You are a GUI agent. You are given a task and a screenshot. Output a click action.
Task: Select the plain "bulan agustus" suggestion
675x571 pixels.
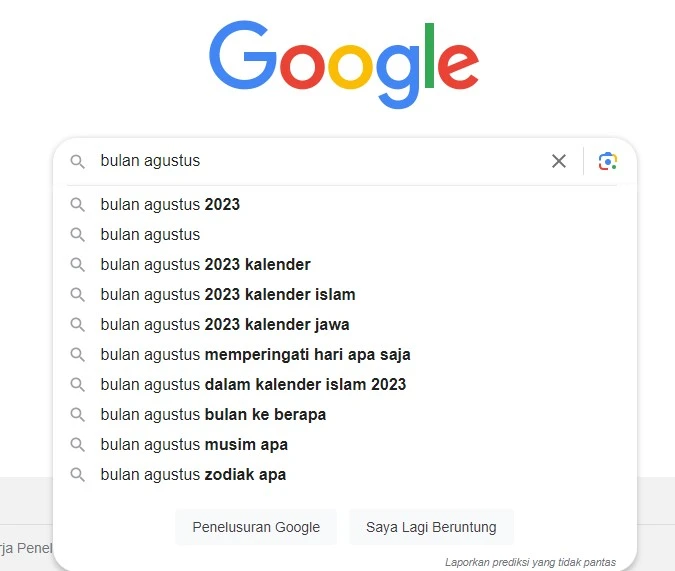[150, 235]
